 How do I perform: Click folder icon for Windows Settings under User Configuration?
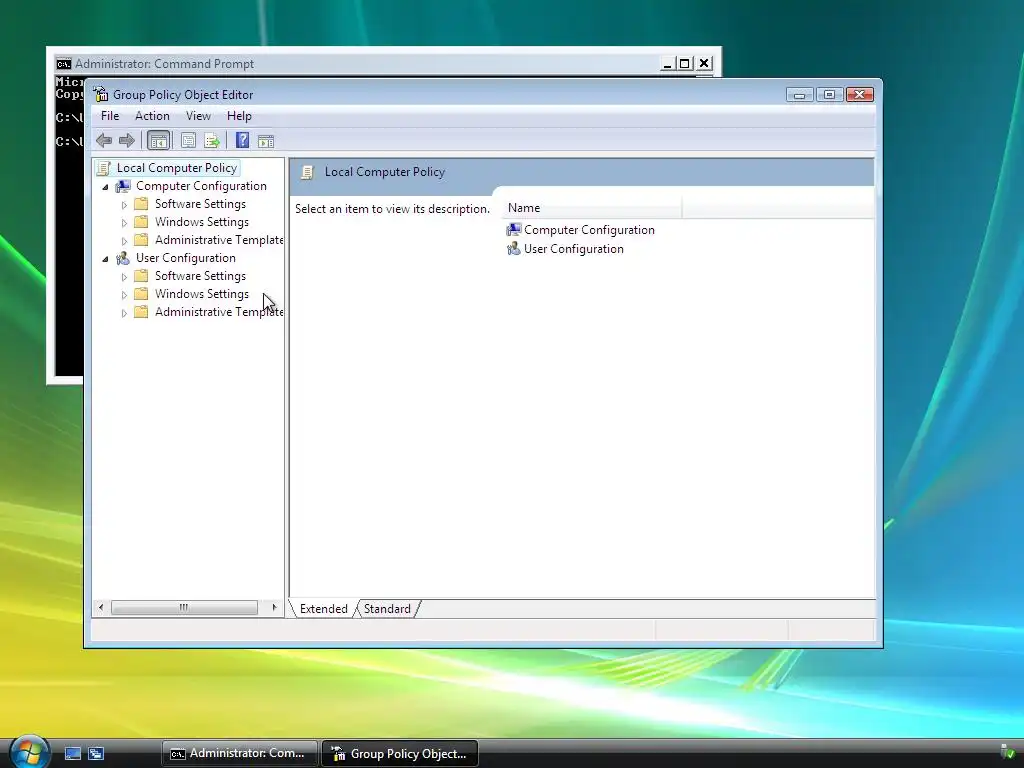pos(141,294)
